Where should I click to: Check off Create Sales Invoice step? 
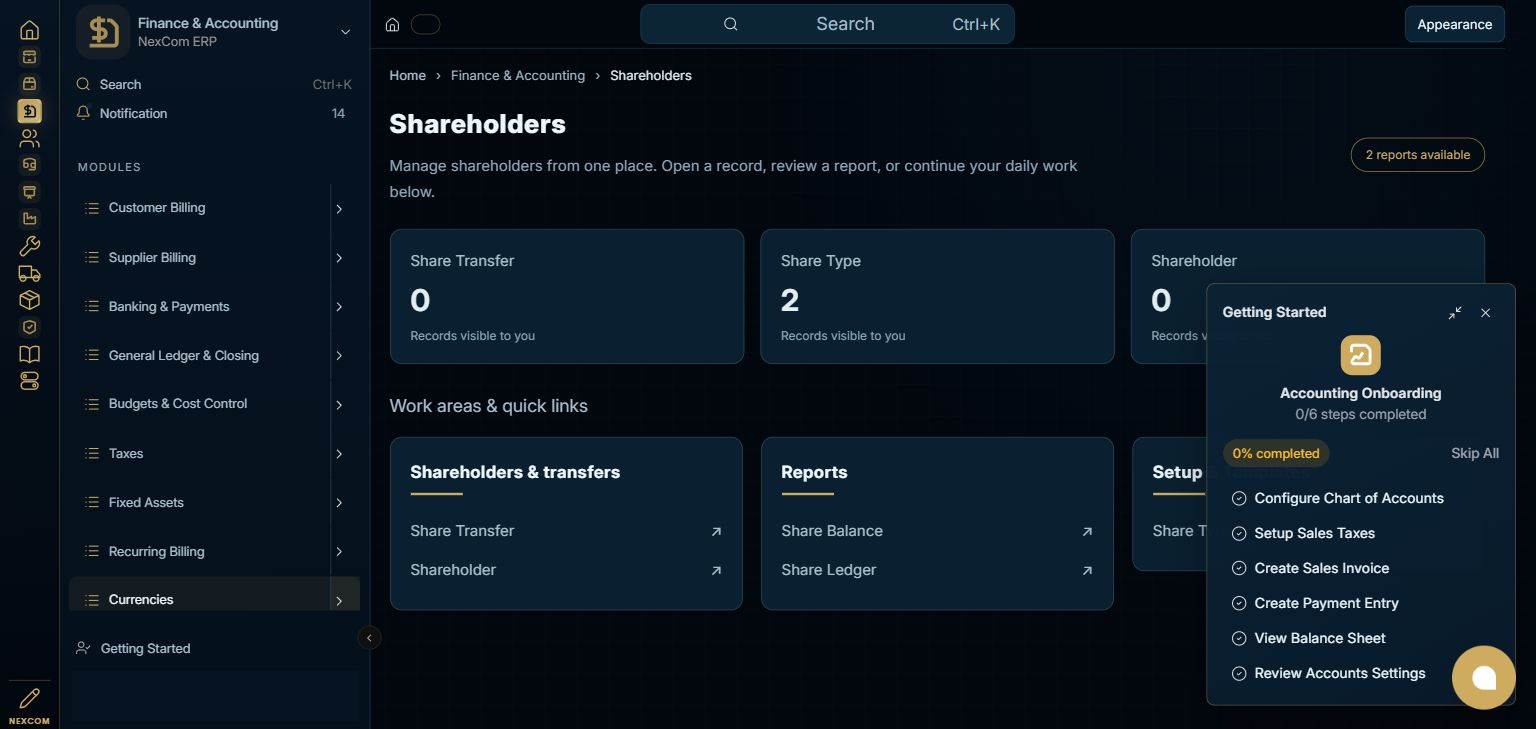[1239, 568]
